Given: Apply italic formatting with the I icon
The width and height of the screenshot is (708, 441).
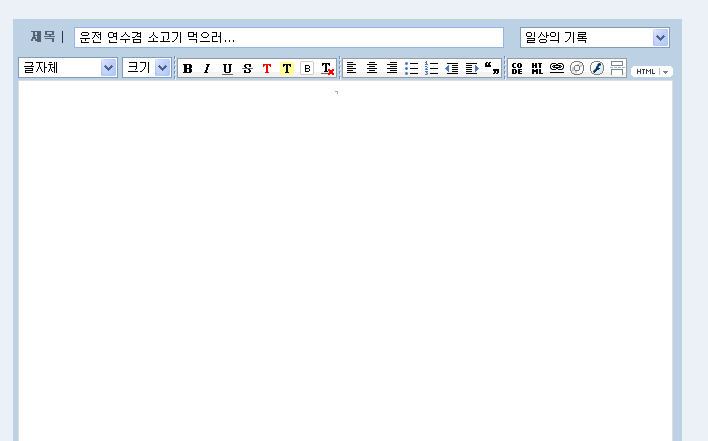Looking at the screenshot, I should pos(207,69).
